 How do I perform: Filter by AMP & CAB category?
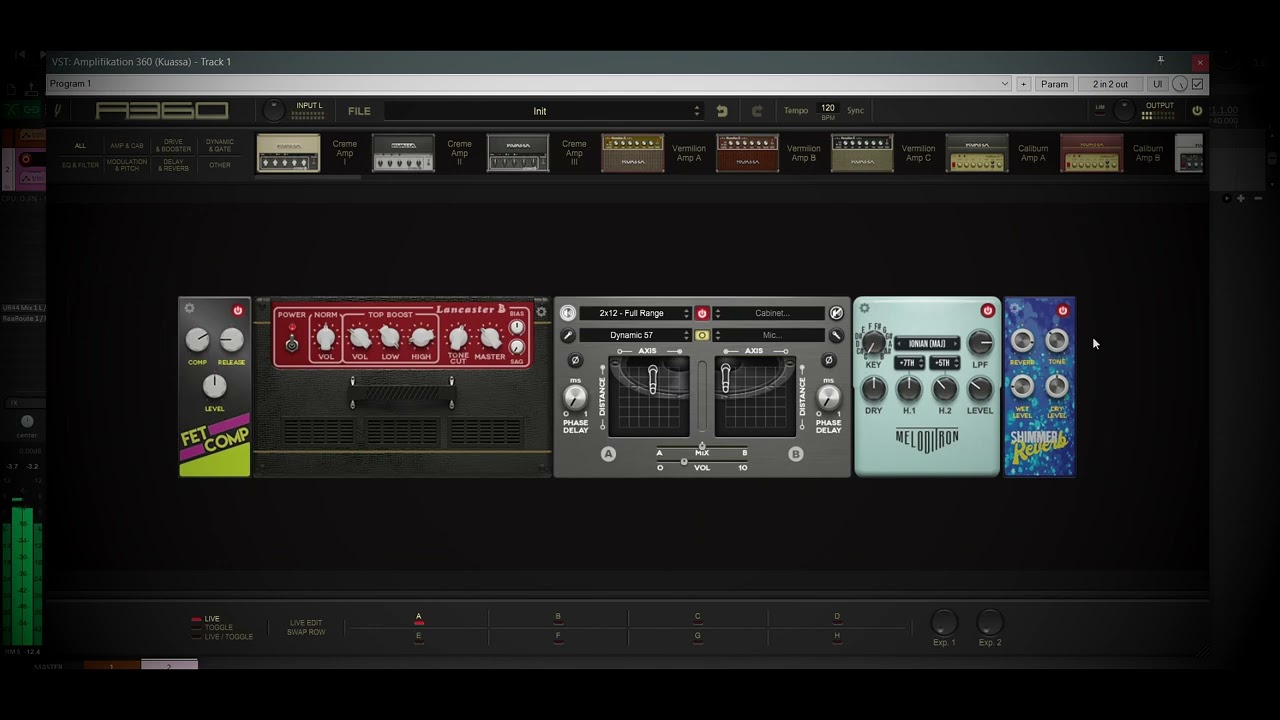click(x=127, y=146)
